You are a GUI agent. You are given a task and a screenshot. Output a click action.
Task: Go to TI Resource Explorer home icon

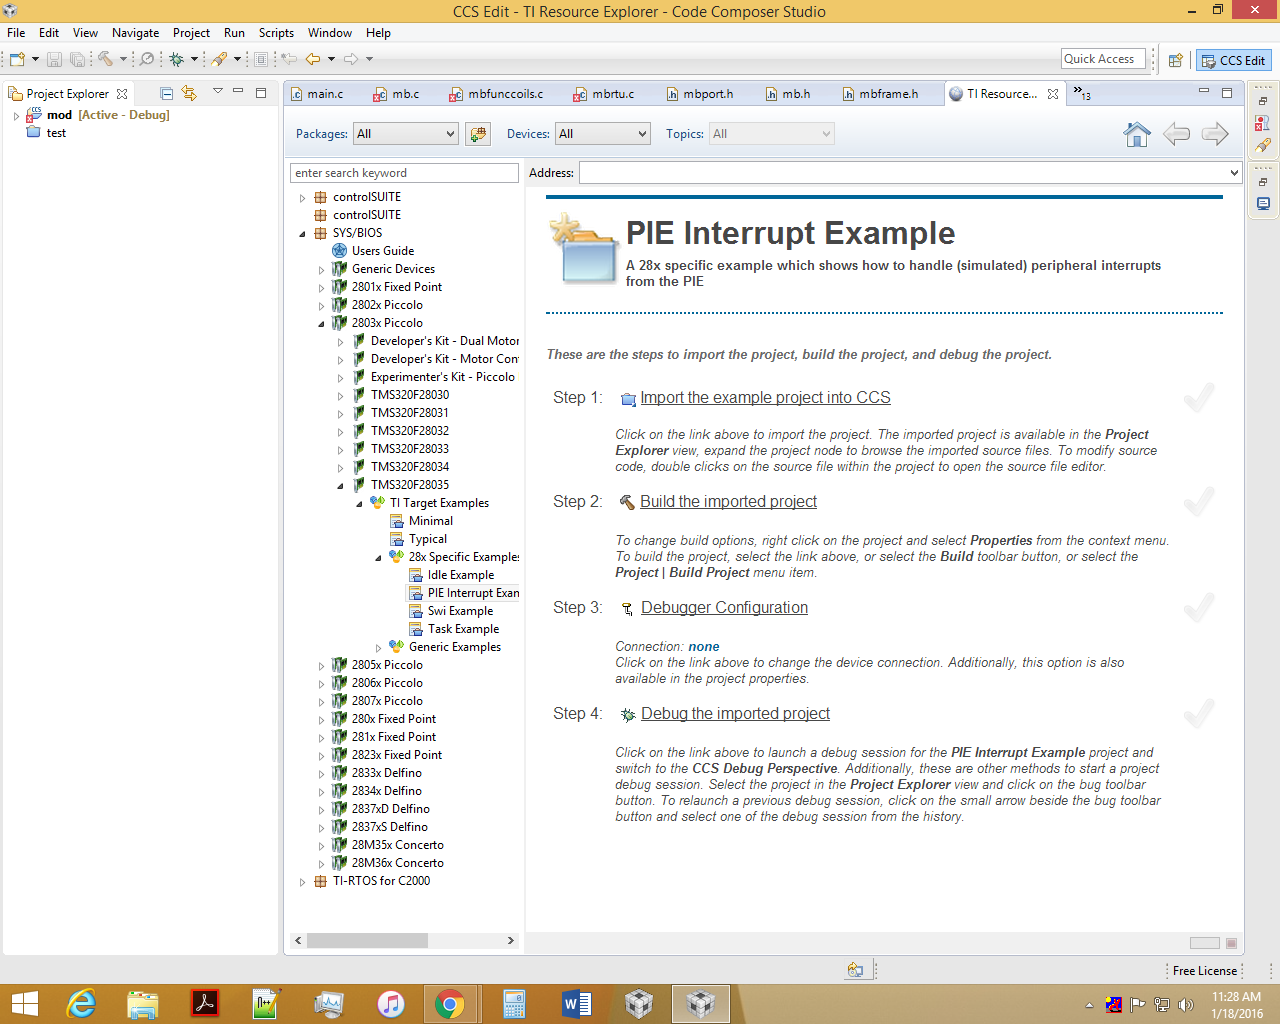pos(1137,134)
